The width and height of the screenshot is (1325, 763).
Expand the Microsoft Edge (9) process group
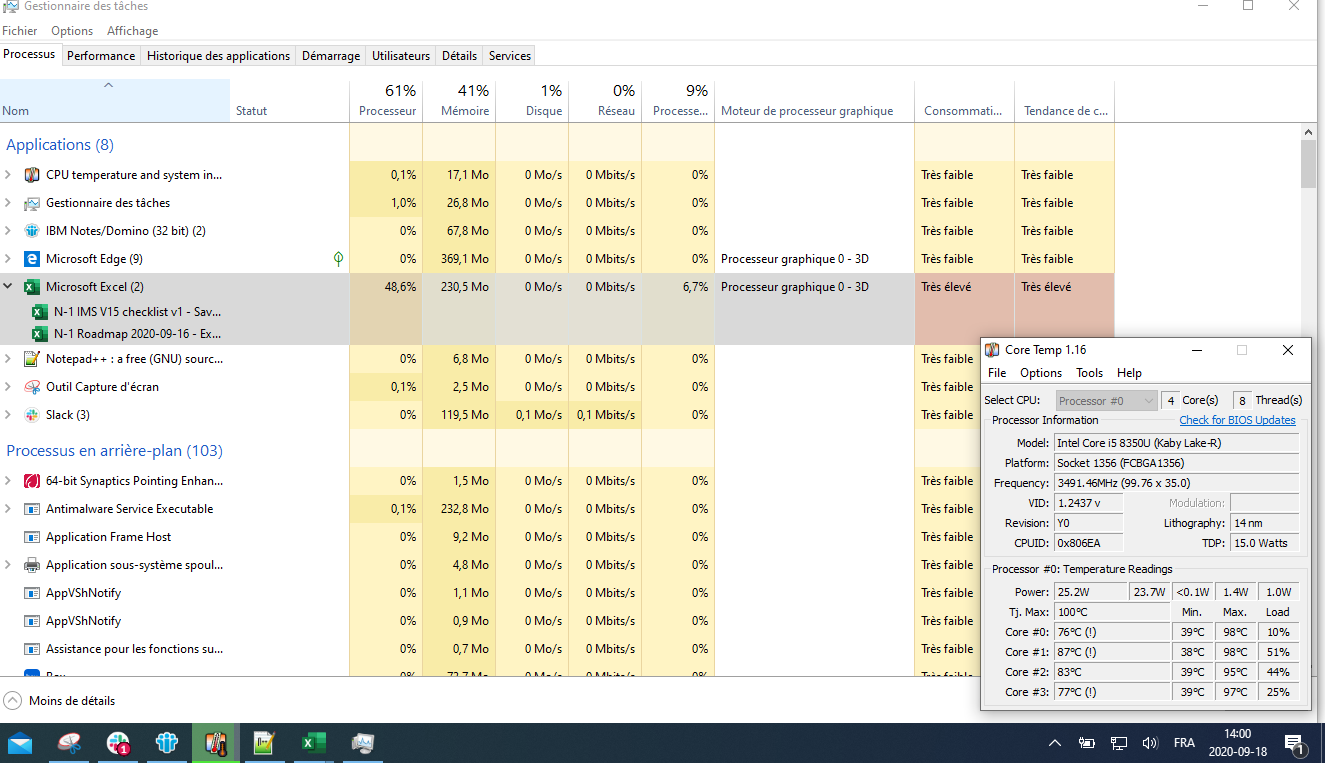pos(8,259)
